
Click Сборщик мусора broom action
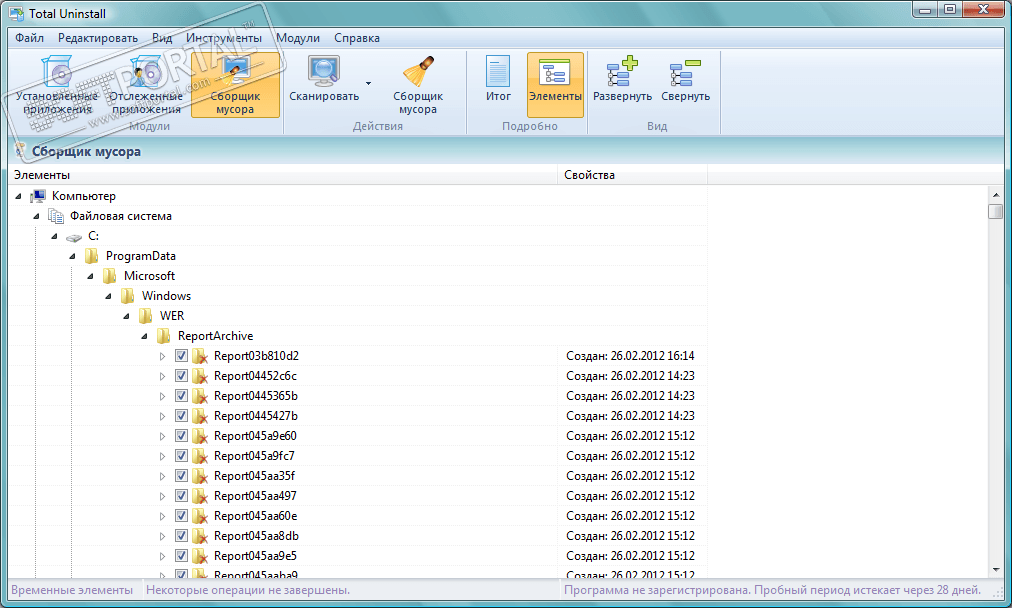[418, 85]
